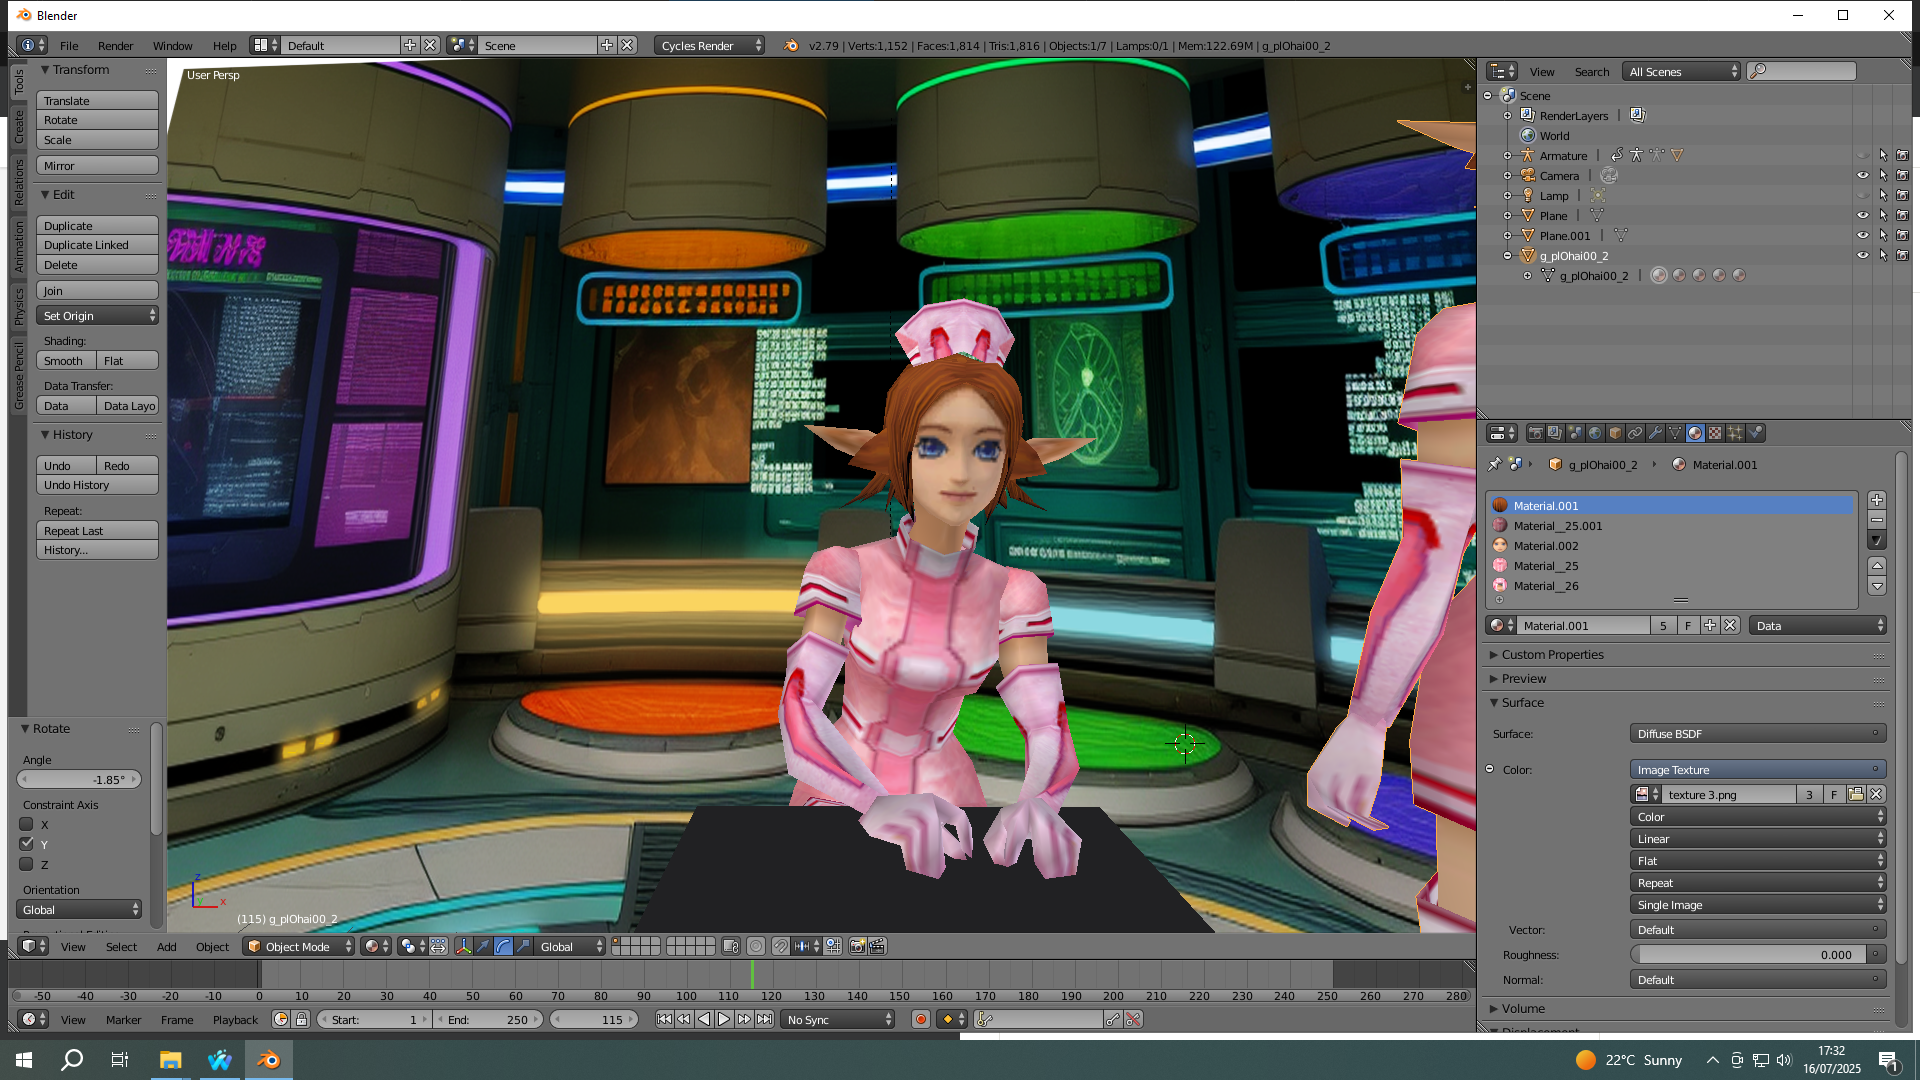Click the Repeat Last button
Viewport: 1920px width, 1080px height.
pyautogui.click(x=97, y=530)
